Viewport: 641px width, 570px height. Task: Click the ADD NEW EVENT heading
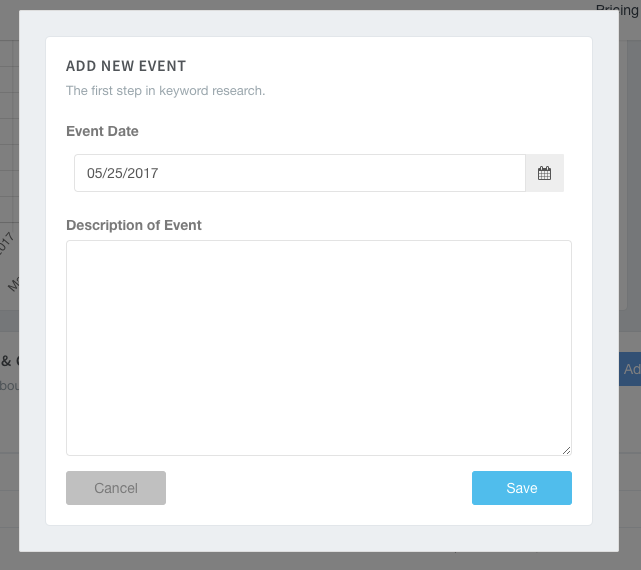click(x=126, y=66)
